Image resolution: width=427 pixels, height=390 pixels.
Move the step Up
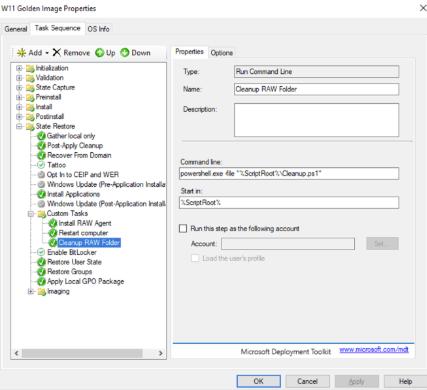(105, 53)
